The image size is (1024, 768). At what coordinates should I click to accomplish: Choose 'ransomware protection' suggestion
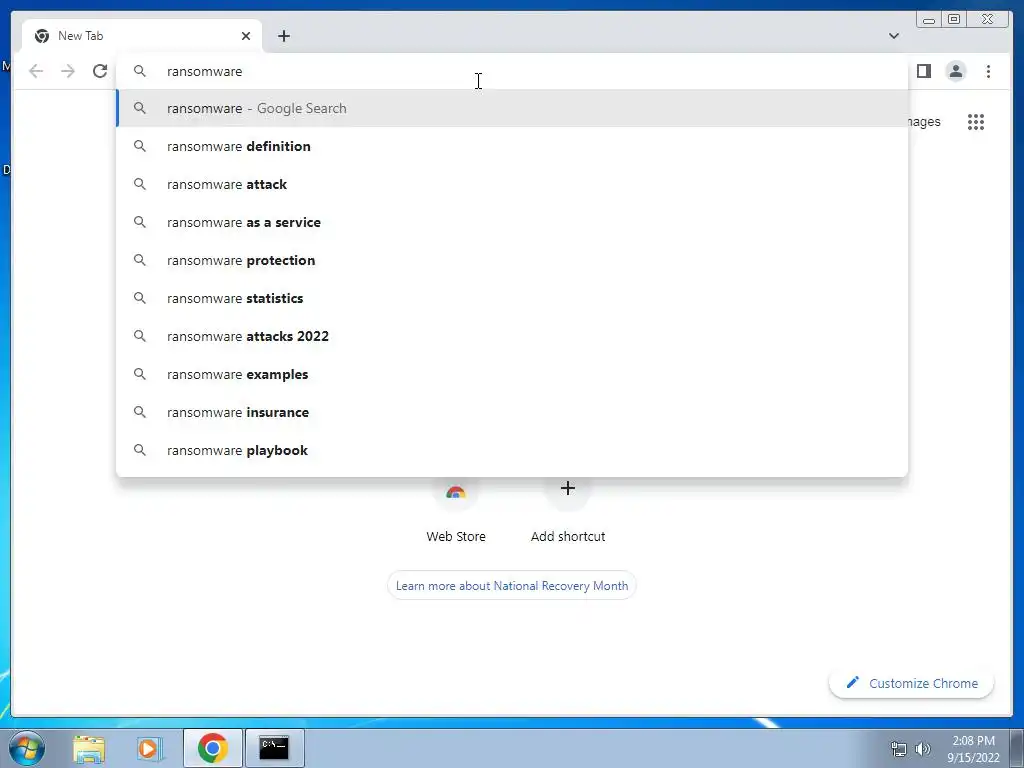[512, 260]
